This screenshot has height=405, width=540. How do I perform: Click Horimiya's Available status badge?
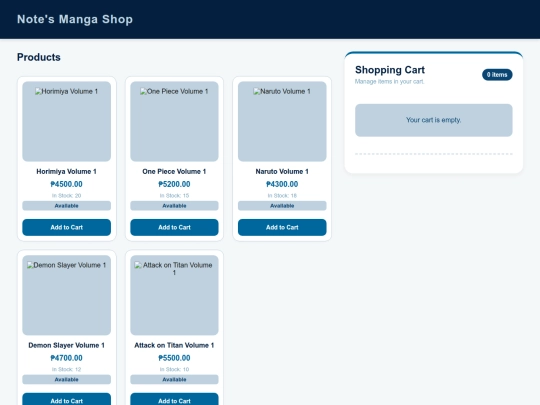66,206
